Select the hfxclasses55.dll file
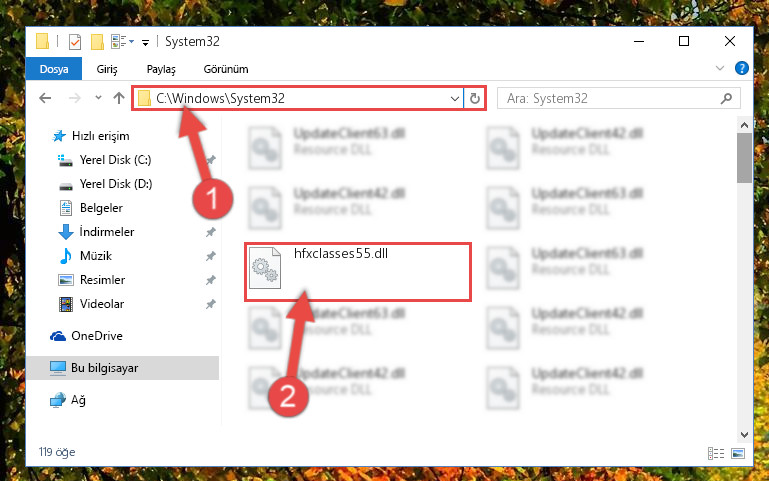Image resolution: width=769 pixels, height=481 pixels. (x=358, y=271)
